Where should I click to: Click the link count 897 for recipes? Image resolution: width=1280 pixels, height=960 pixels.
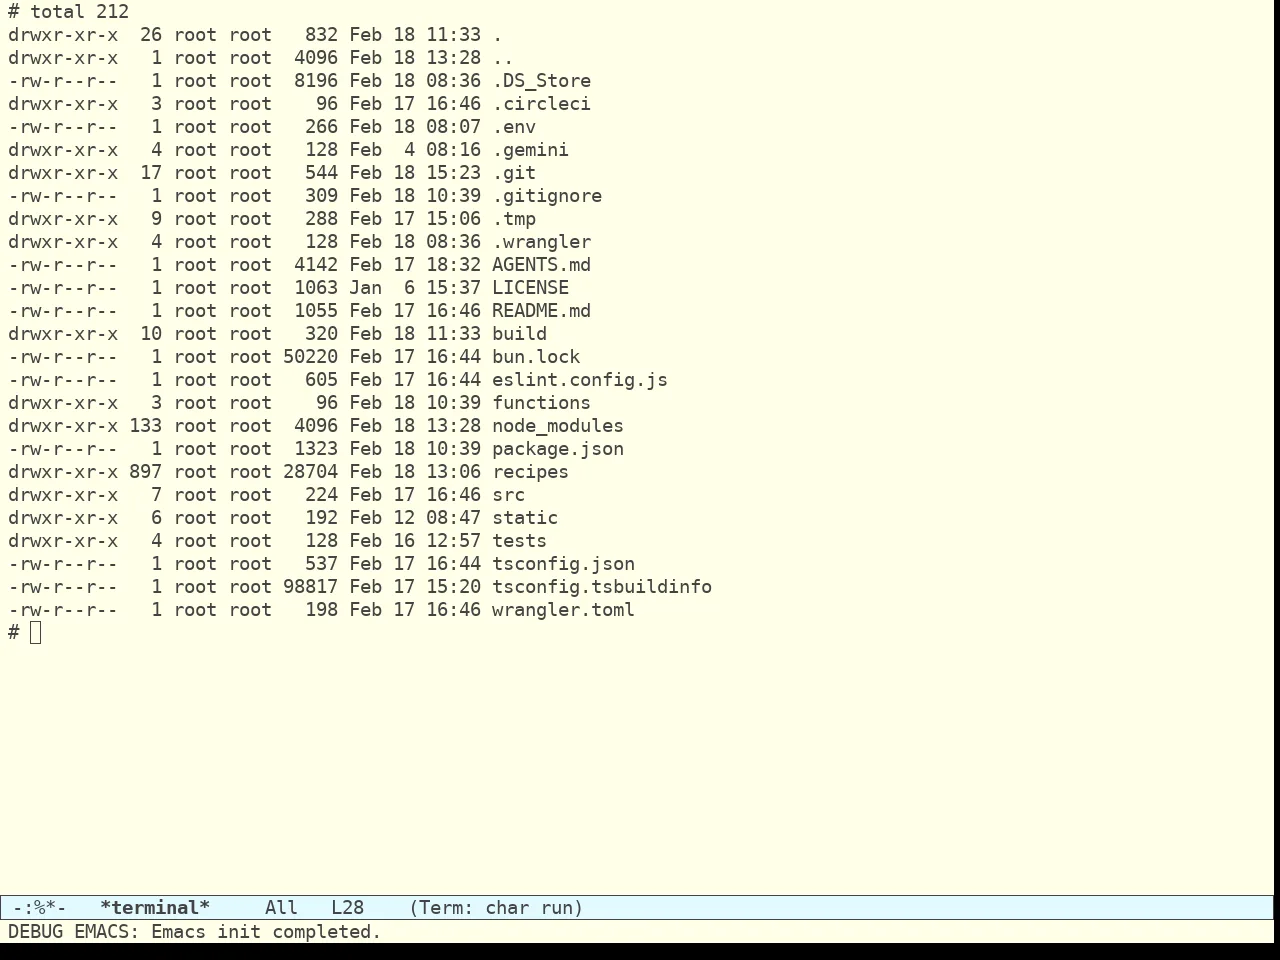point(145,472)
